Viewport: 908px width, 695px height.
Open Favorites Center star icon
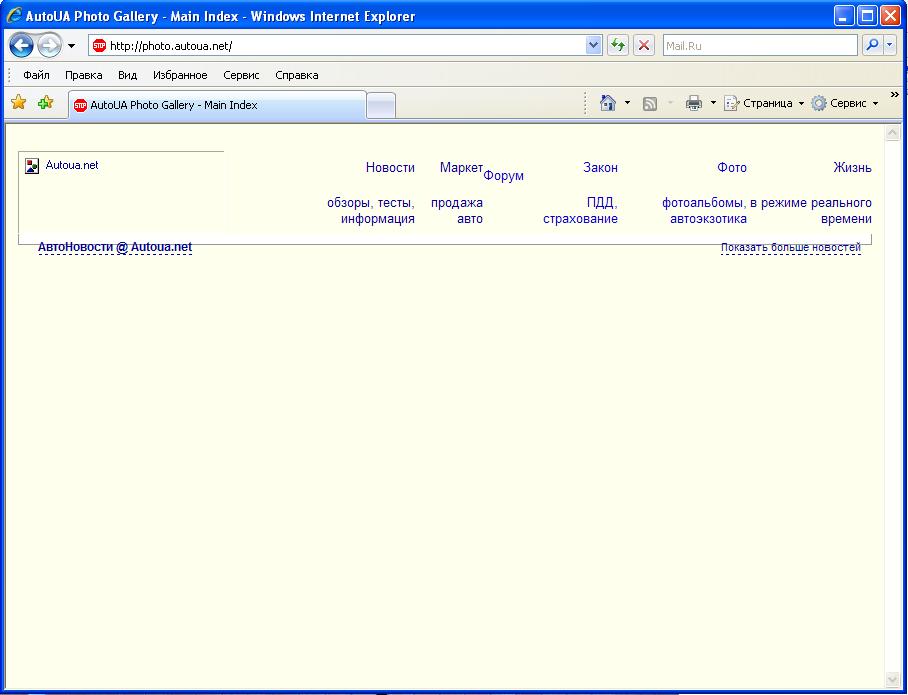[x=19, y=103]
